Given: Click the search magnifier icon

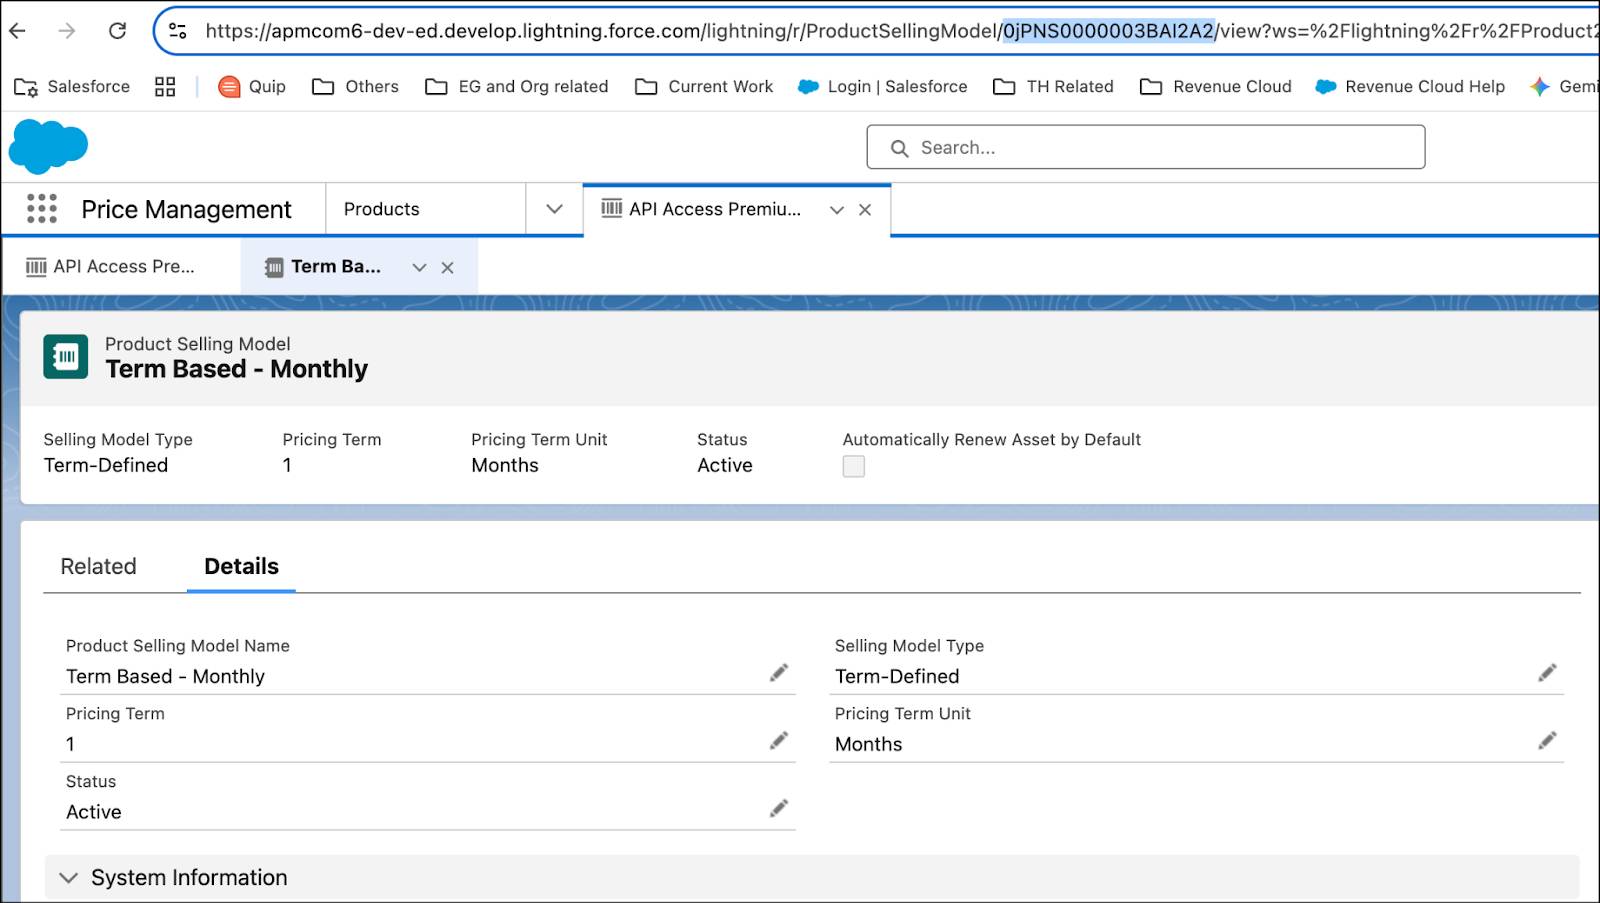Looking at the screenshot, I should (899, 148).
